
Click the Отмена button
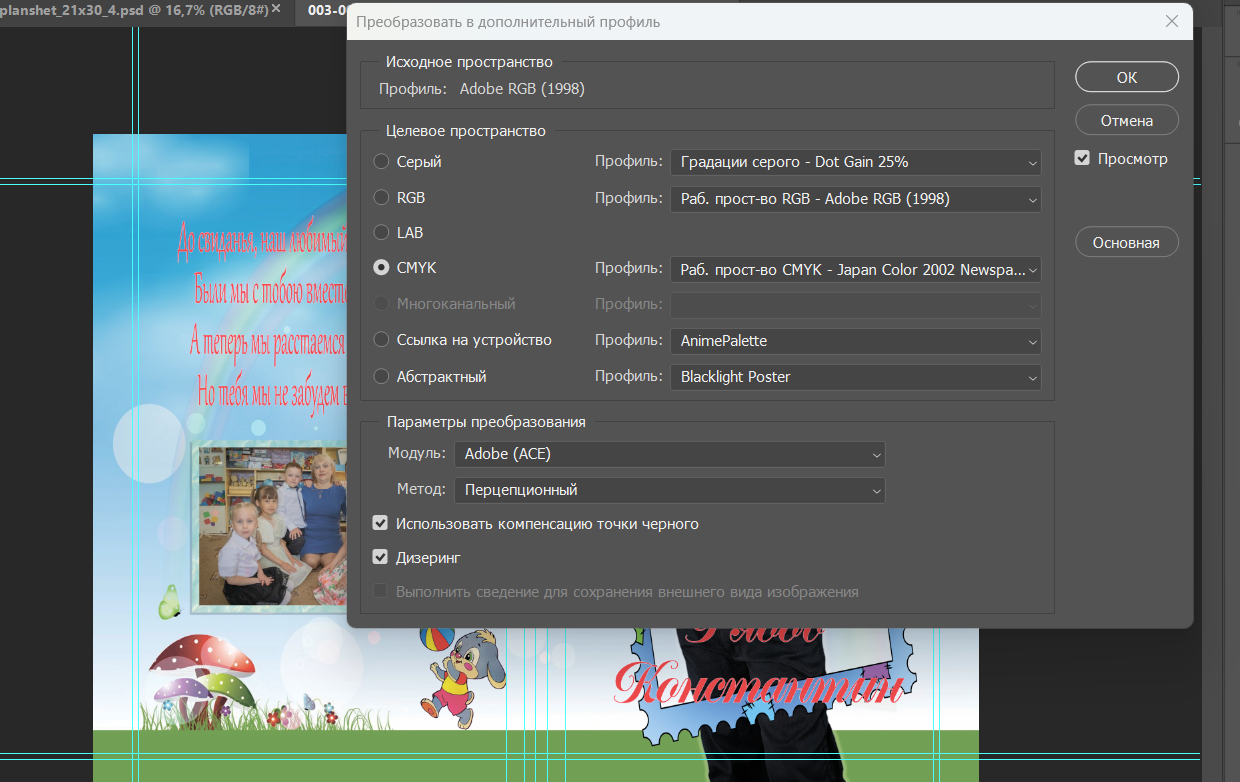click(x=1127, y=120)
